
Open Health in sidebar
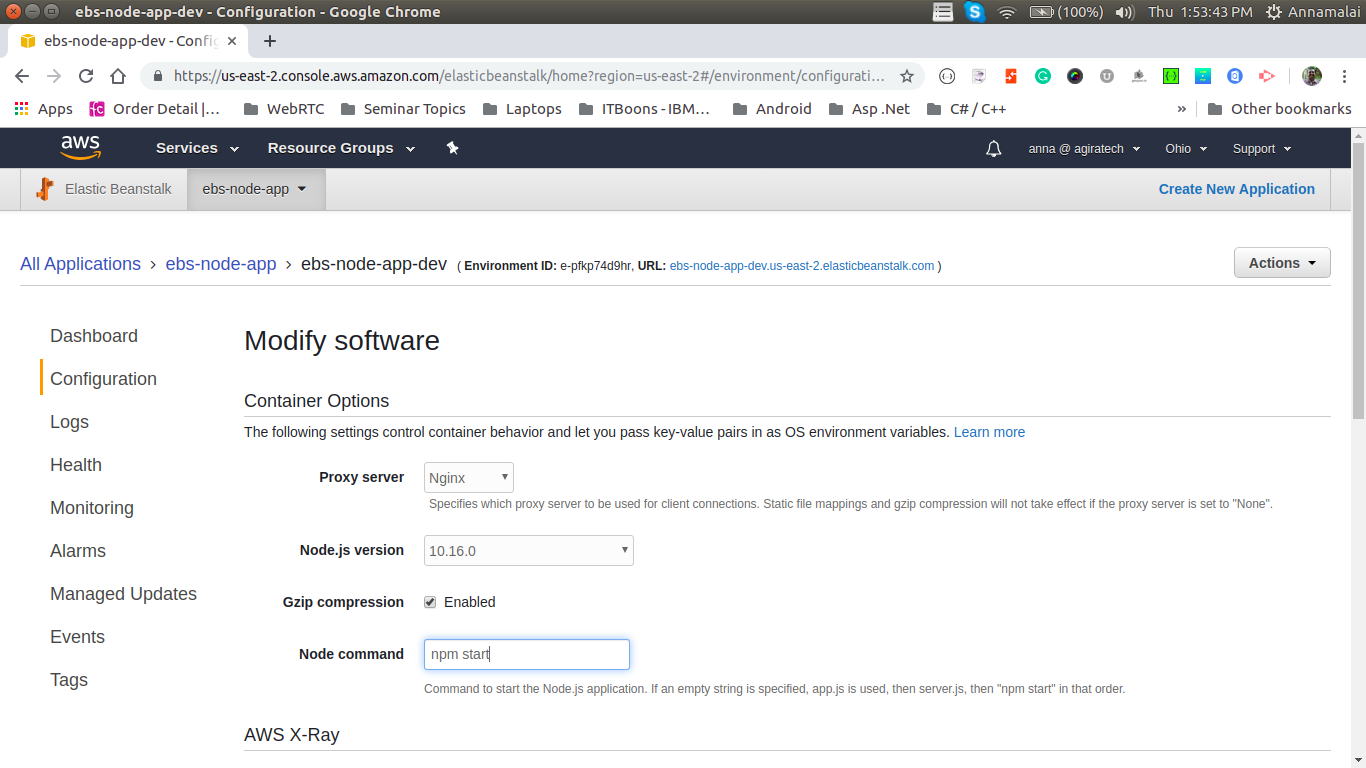click(76, 465)
